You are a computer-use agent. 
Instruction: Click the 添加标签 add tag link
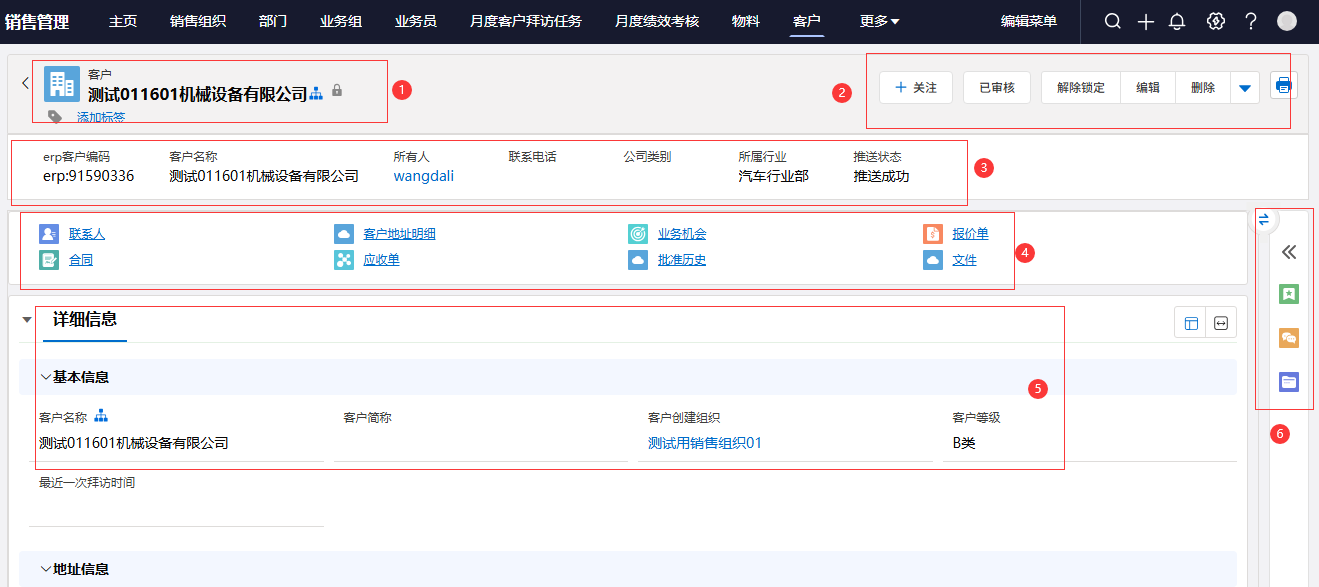pos(100,118)
